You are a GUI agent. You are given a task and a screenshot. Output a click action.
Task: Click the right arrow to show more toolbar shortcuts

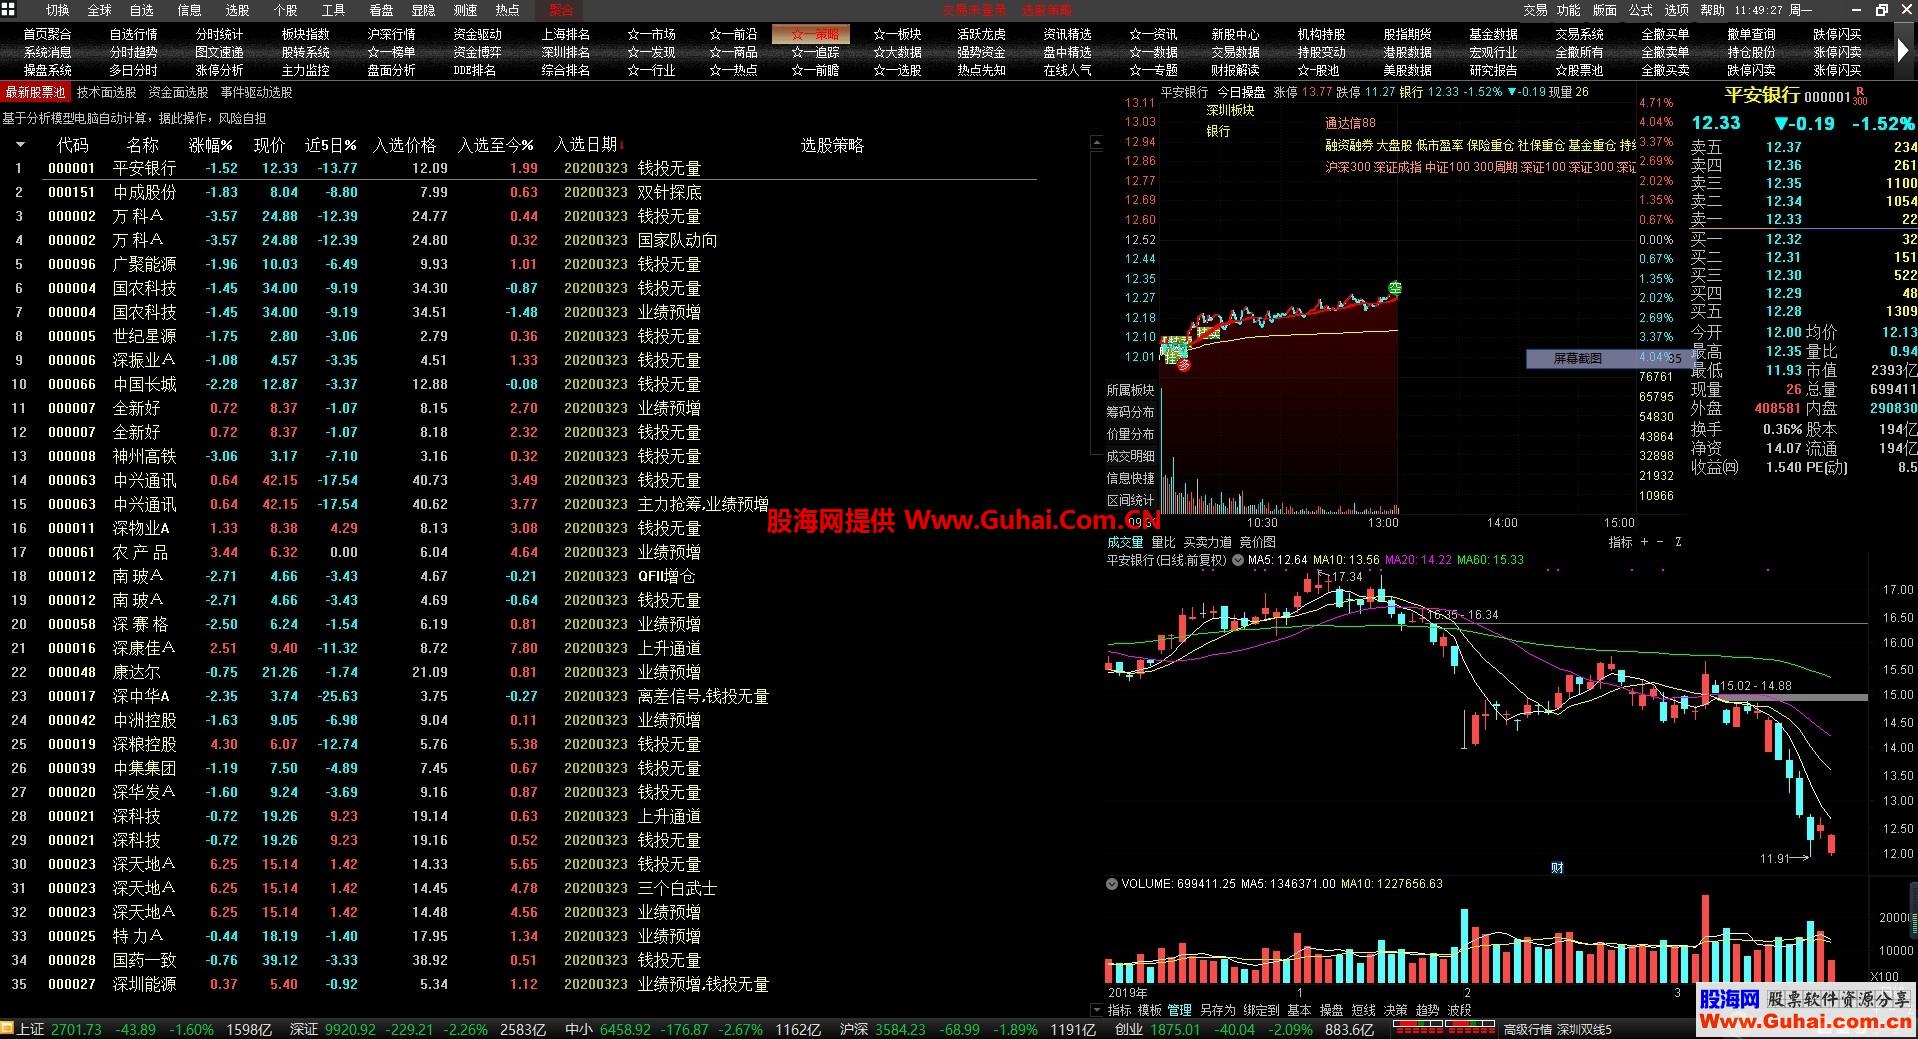click(1903, 49)
